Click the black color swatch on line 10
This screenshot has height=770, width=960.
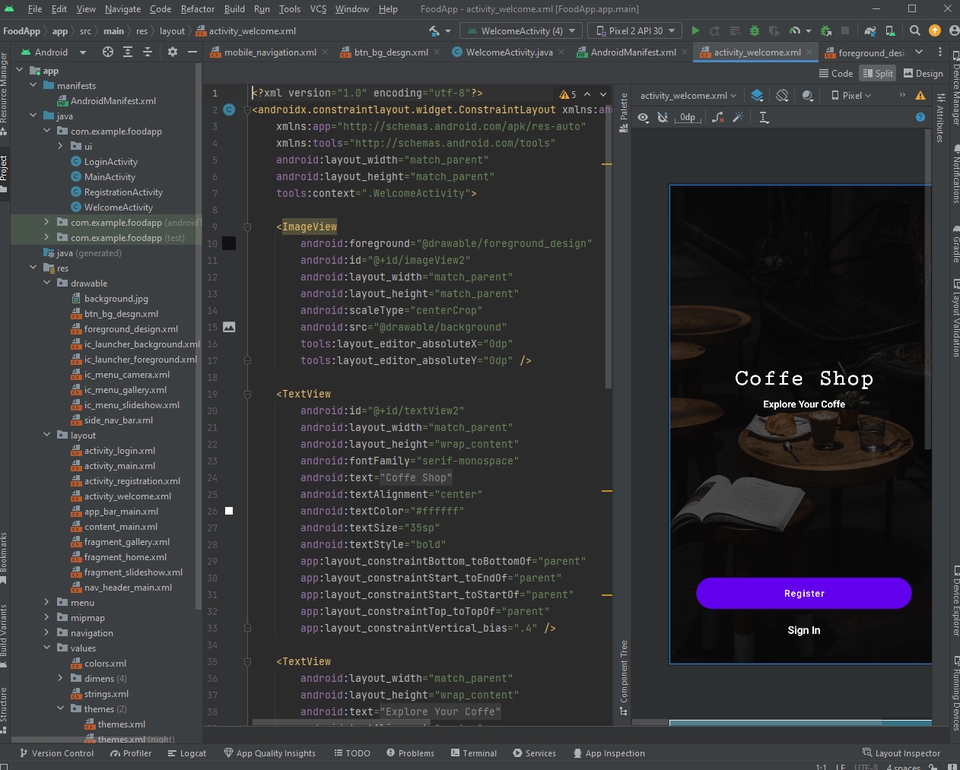[x=229, y=244]
